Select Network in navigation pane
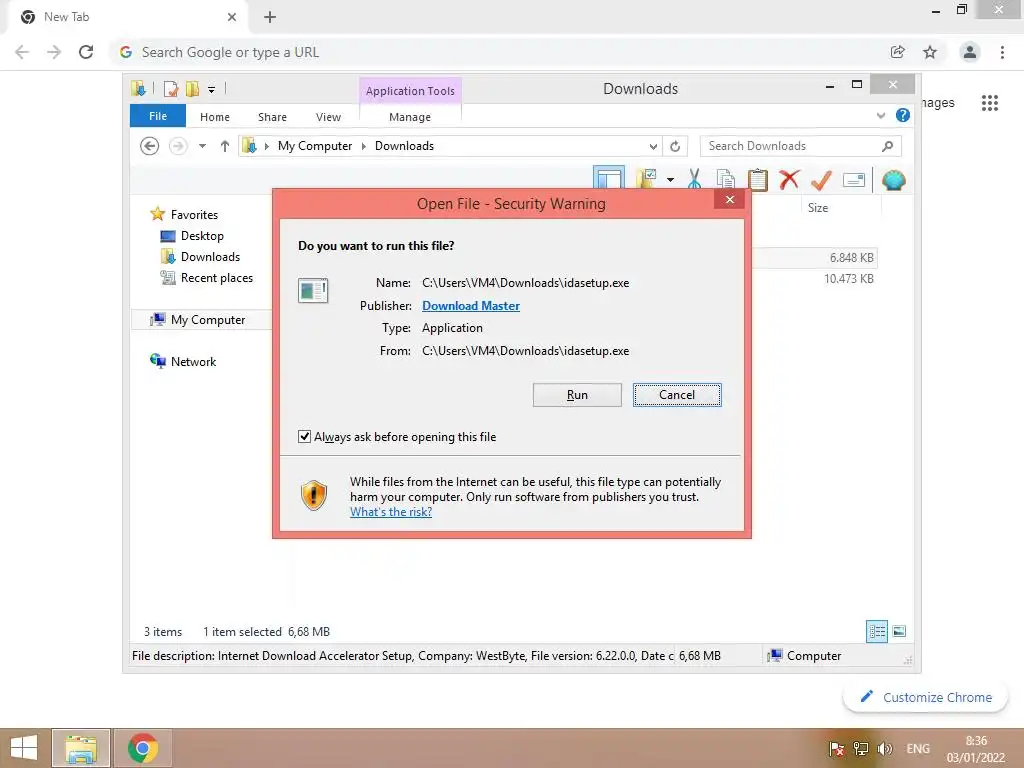Viewport: 1024px width, 768px height. tap(193, 361)
